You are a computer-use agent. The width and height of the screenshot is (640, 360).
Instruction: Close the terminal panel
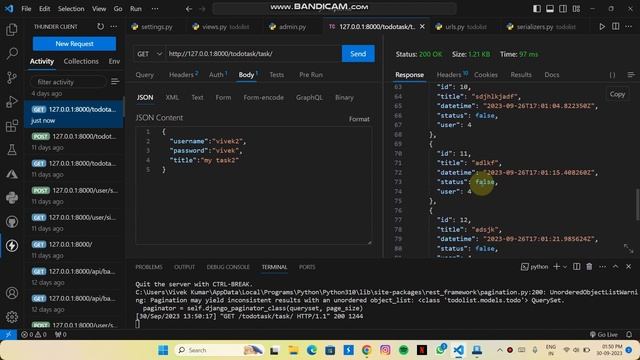(x=629, y=267)
